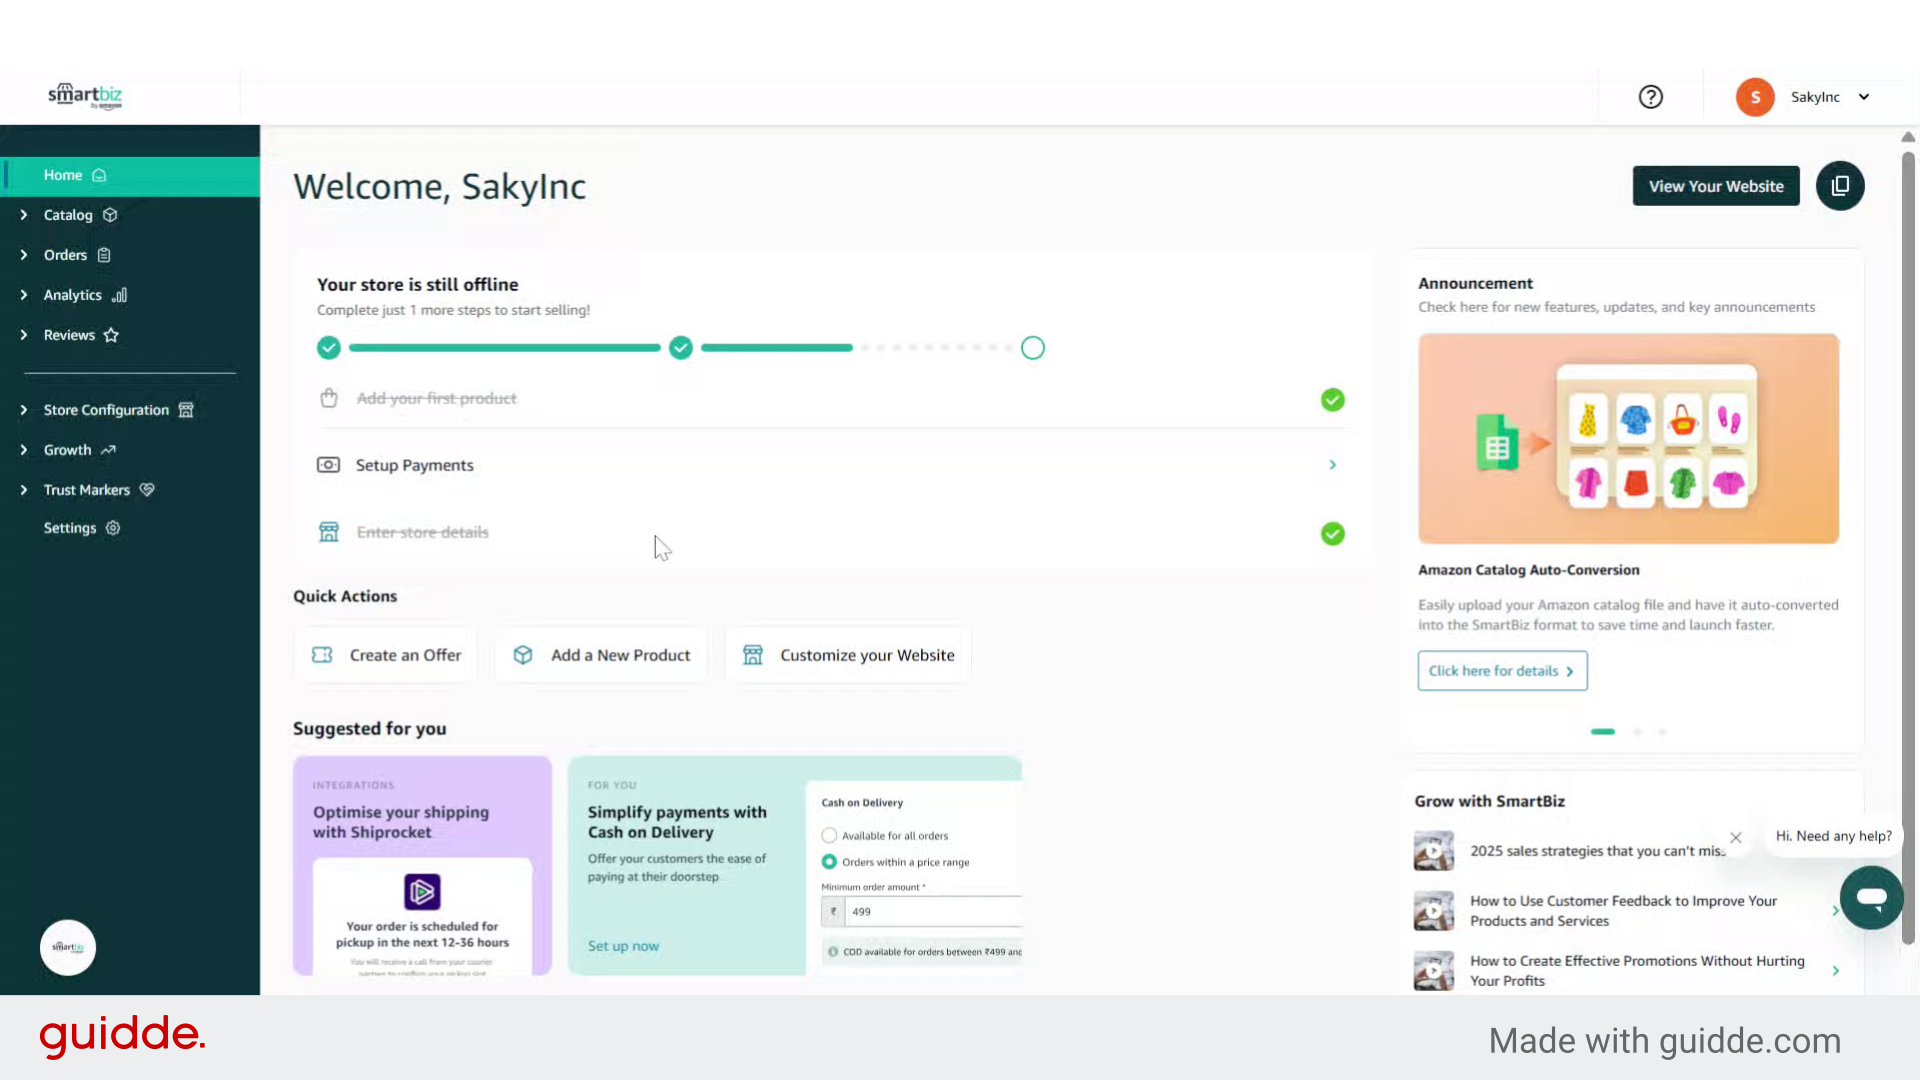Viewport: 1920px width, 1080px height.
Task: Open Settings in the sidebar
Action: pyautogui.click(x=70, y=528)
